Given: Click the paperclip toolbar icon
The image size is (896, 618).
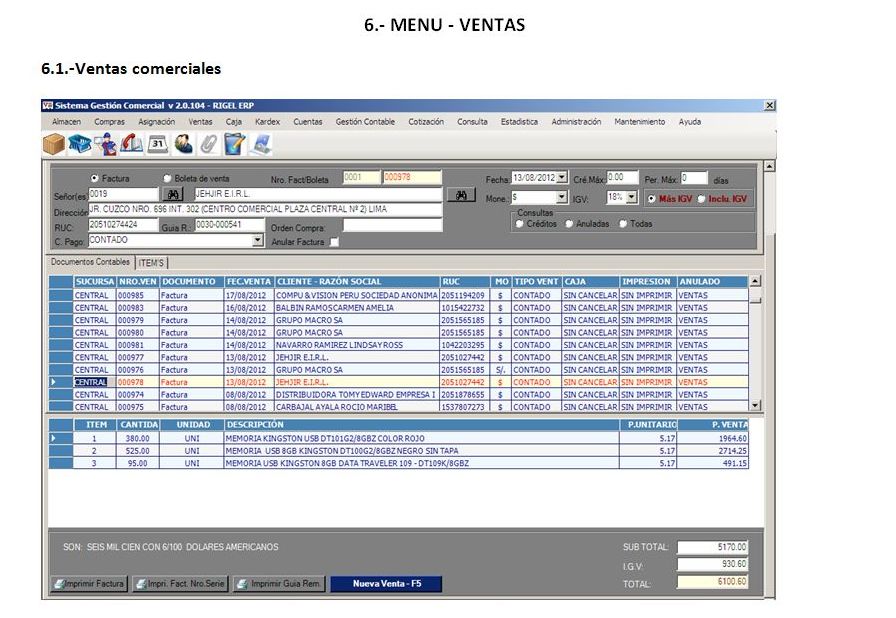Looking at the screenshot, I should tap(208, 145).
